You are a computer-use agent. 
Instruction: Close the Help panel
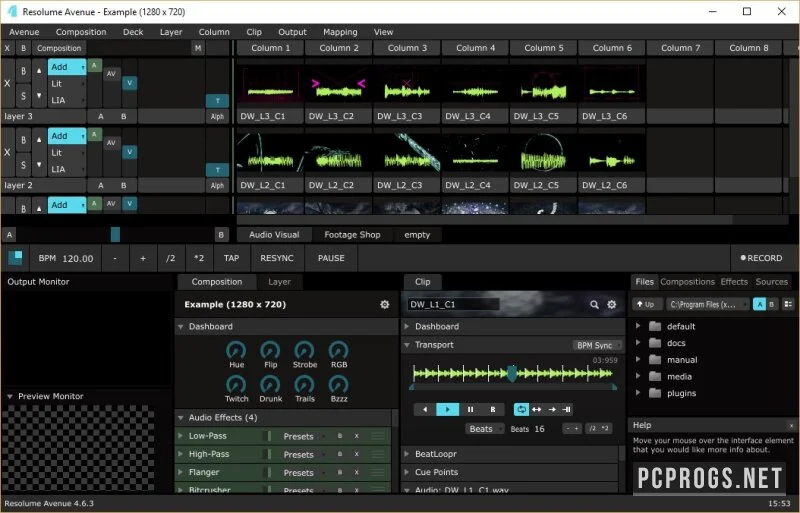point(791,425)
